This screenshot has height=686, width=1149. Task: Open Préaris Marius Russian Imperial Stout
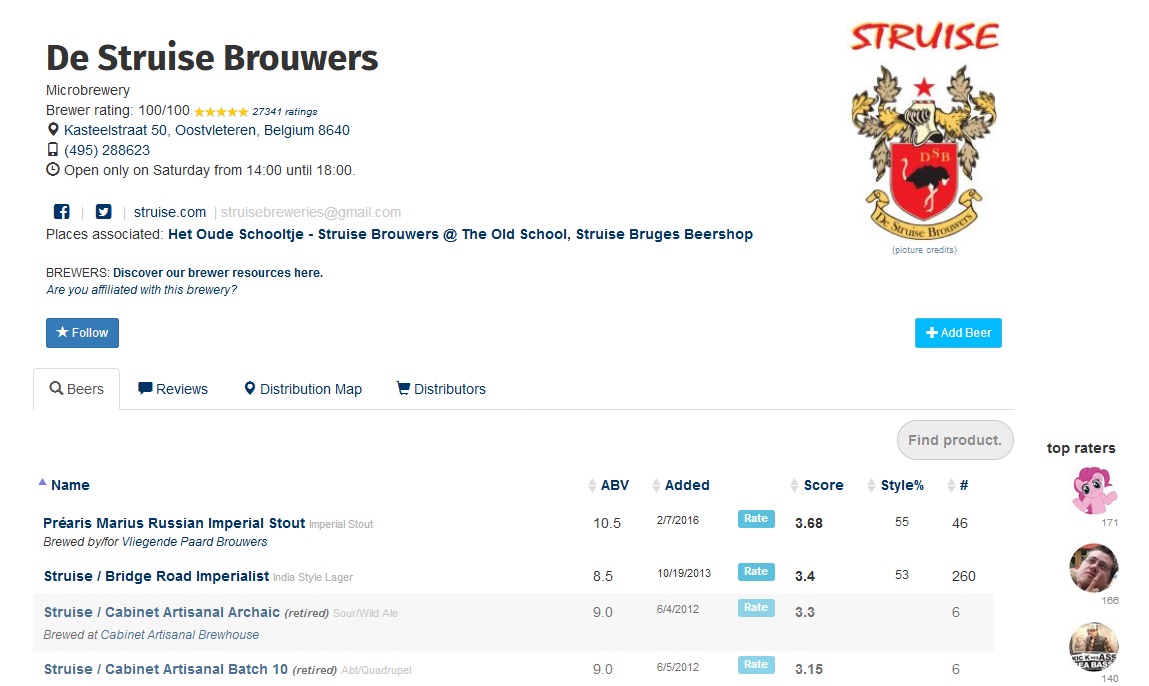pyautogui.click(x=174, y=523)
